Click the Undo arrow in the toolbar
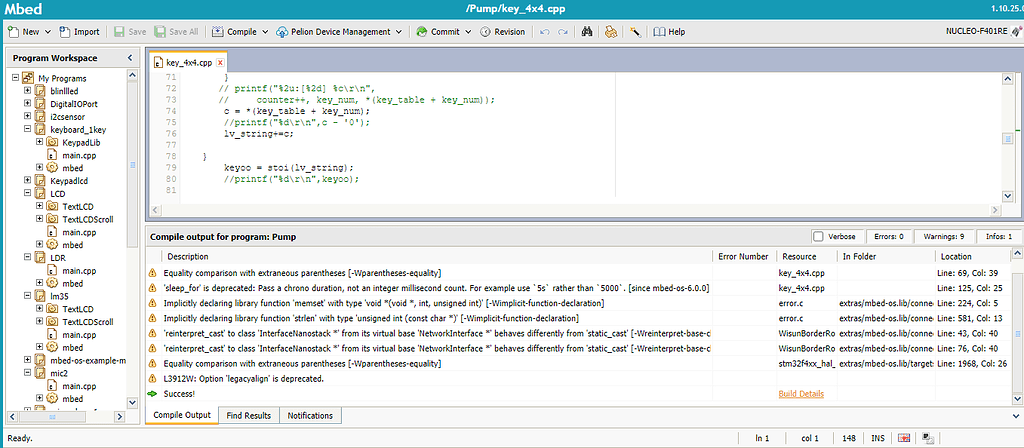Image resolution: width=1024 pixels, height=448 pixels. [x=546, y=31]
